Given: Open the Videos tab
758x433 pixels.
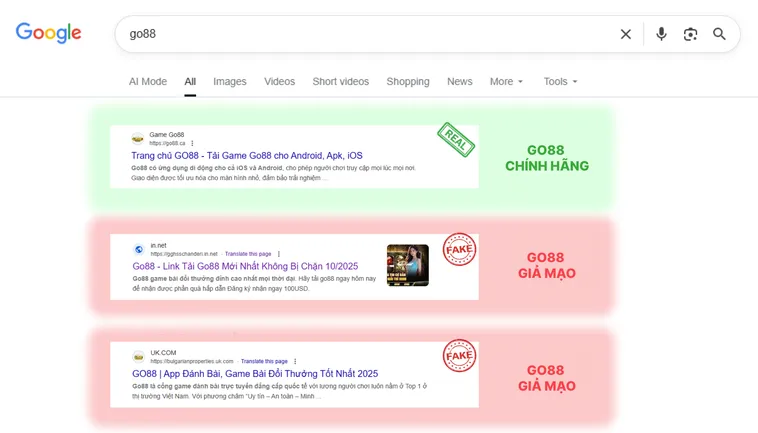Looking at the screenshot, I should pos(279,82).
